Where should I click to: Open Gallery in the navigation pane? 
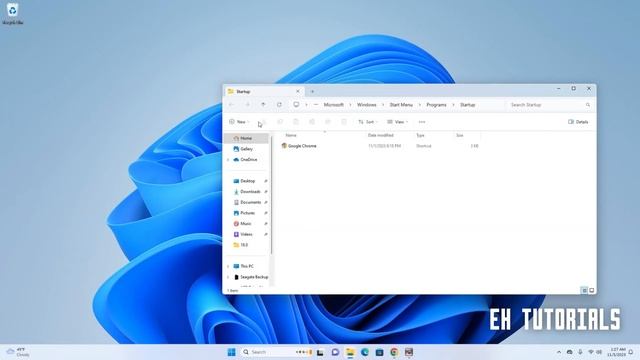coord(247,149)
